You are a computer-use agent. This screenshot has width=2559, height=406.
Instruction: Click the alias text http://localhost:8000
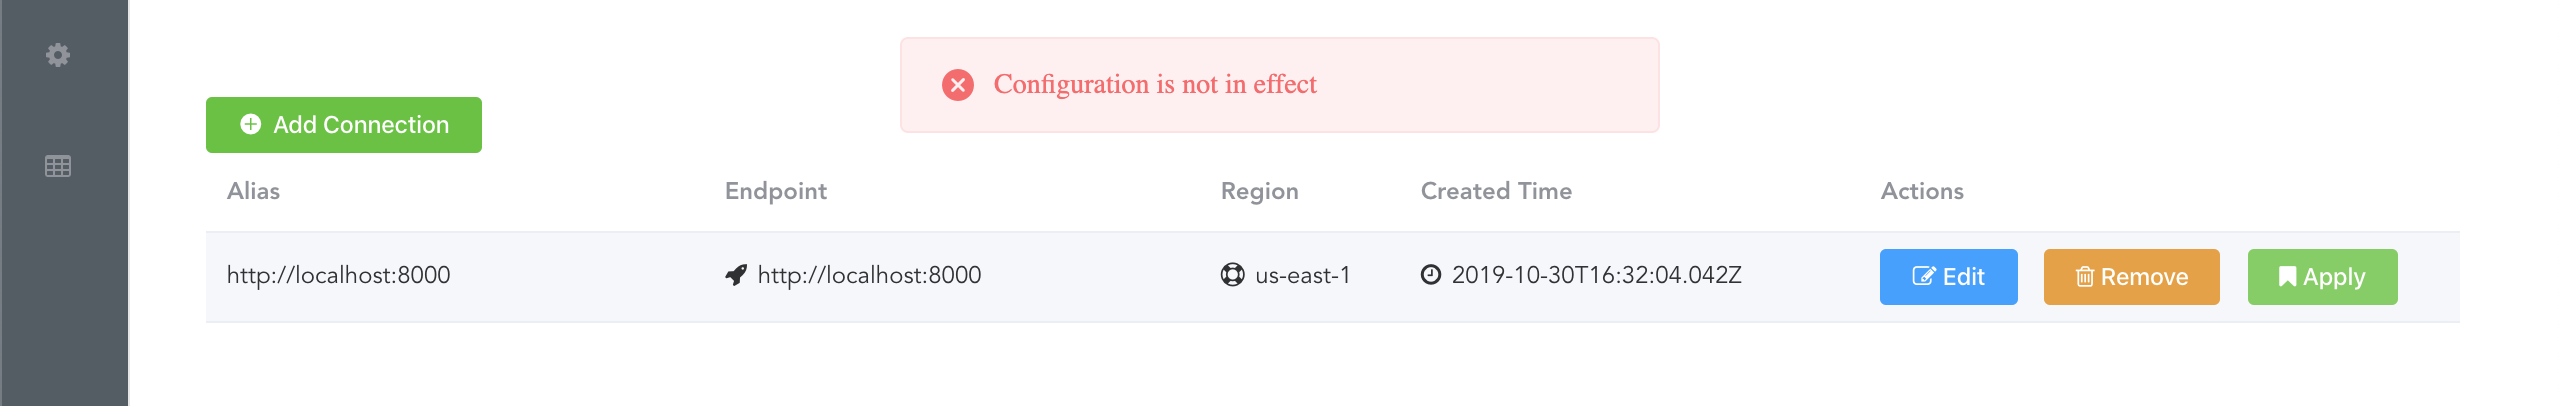[338, 275]
